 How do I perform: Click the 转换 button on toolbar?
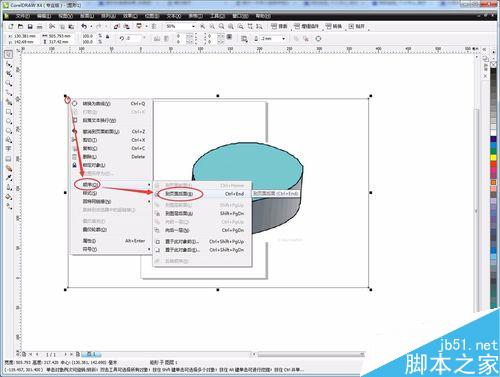[x=334, y=26]
